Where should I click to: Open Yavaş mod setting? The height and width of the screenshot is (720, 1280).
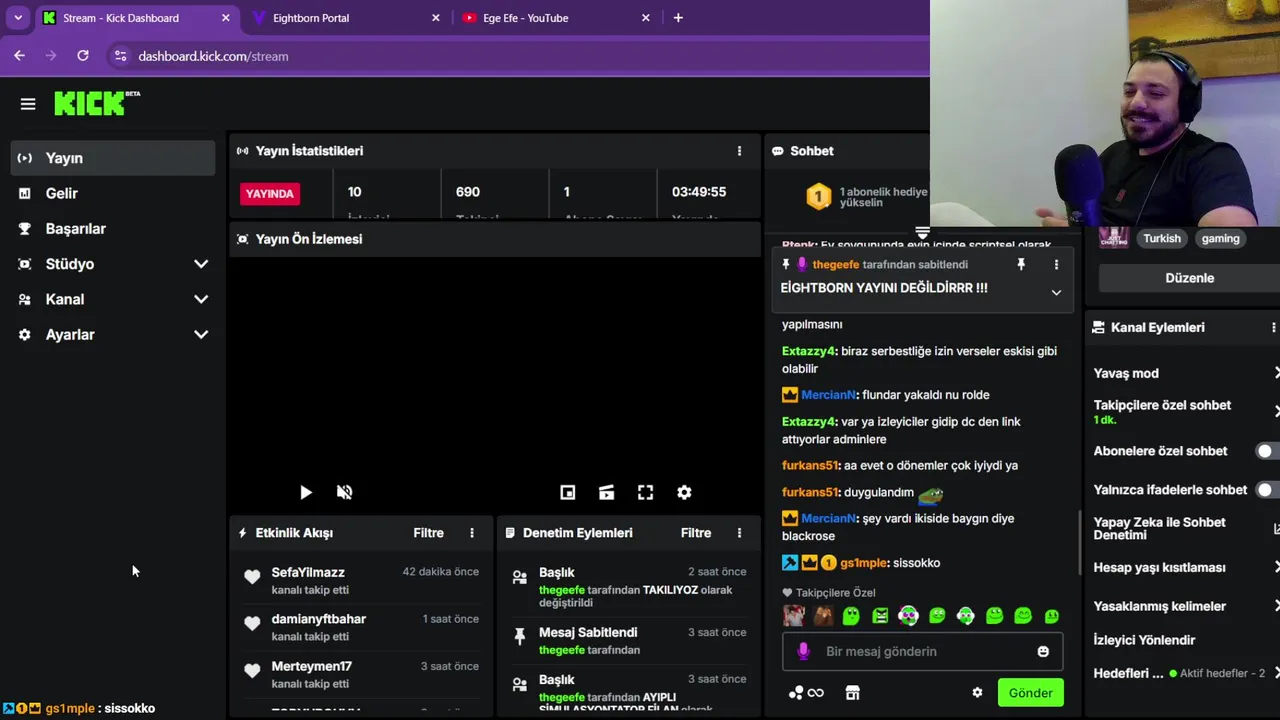point(1186,373)
